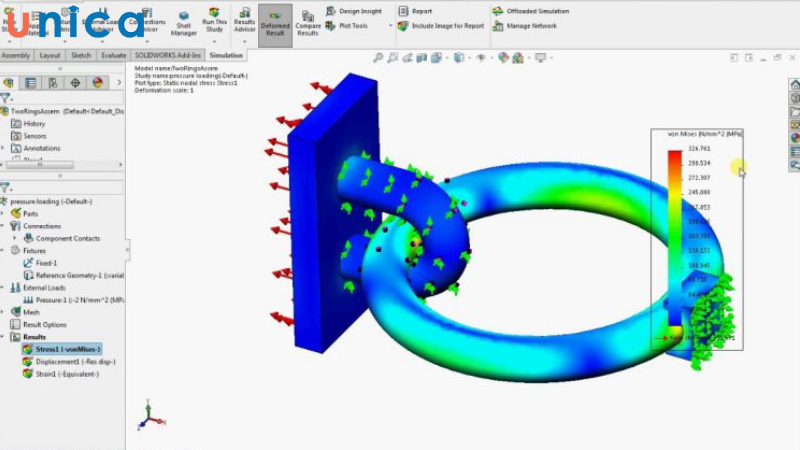Expand Plot Tools dropdown arrow

(391, 26)
